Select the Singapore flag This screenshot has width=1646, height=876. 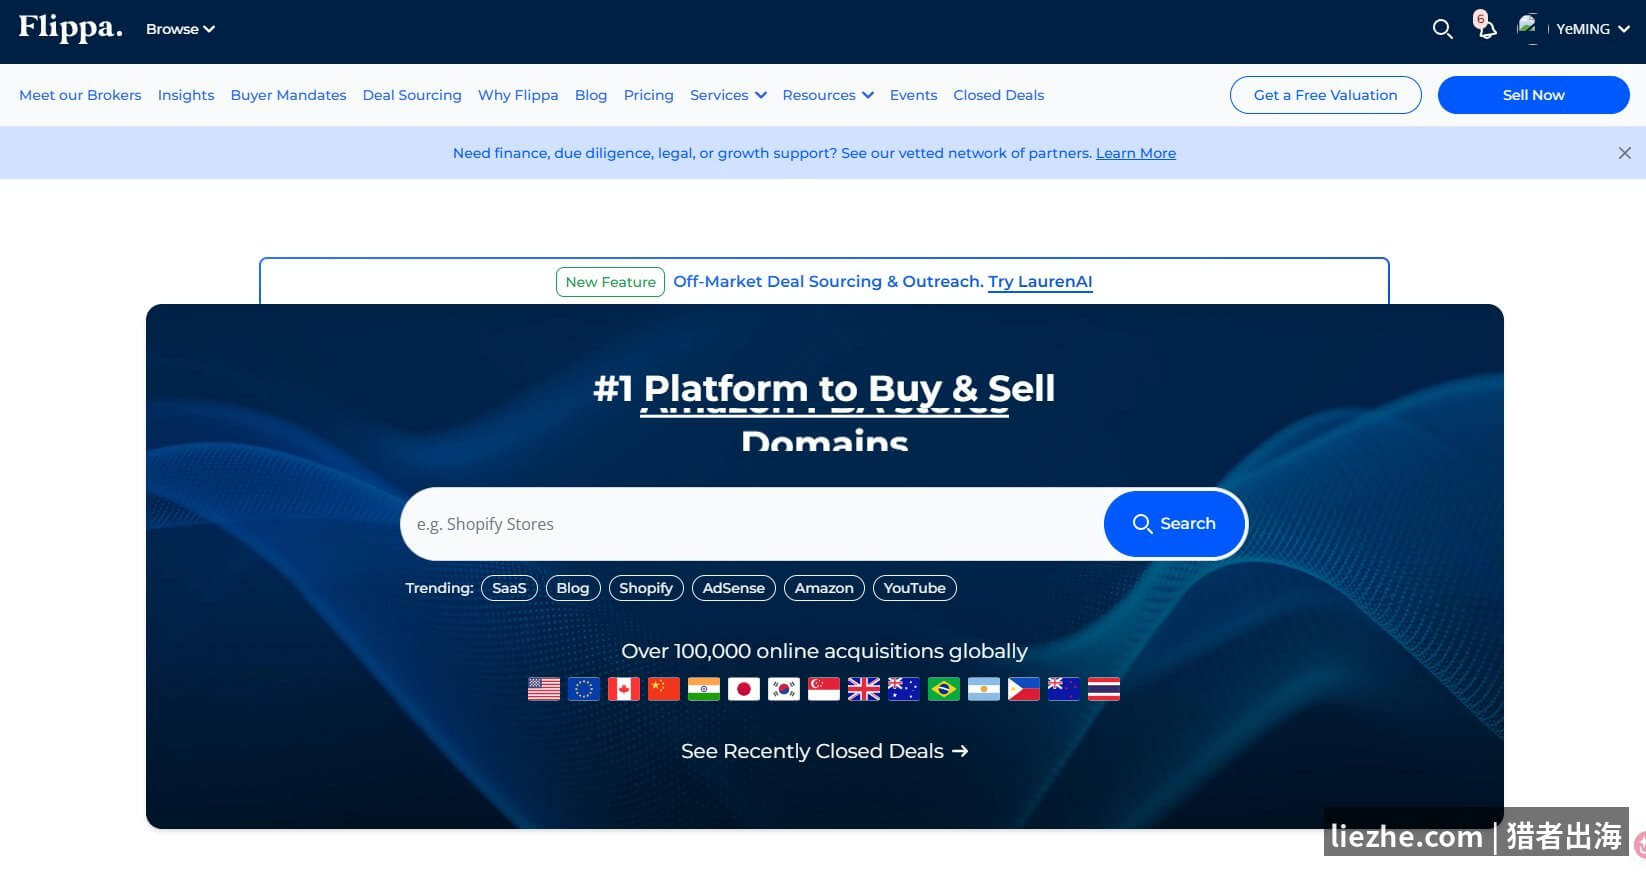point(824,689)
